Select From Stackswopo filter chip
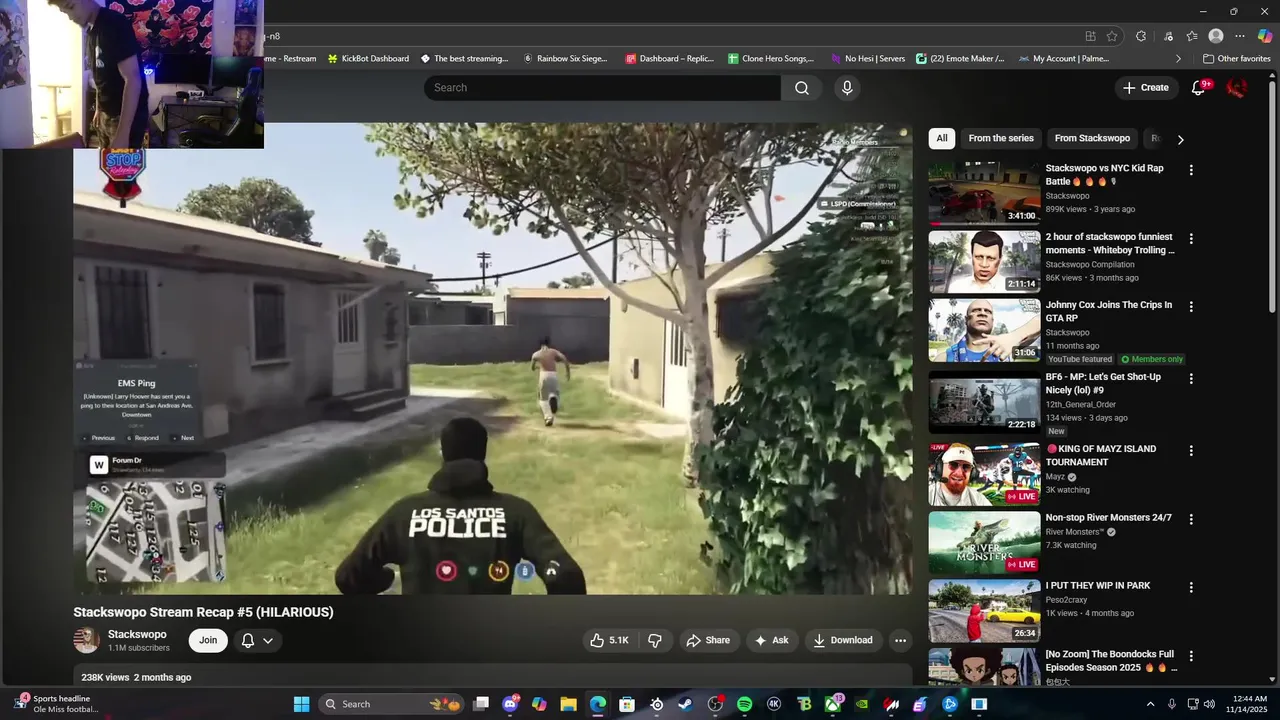Image resolution: width=1280 pixels, height=720 pixels. click(x=1092, y=139)
